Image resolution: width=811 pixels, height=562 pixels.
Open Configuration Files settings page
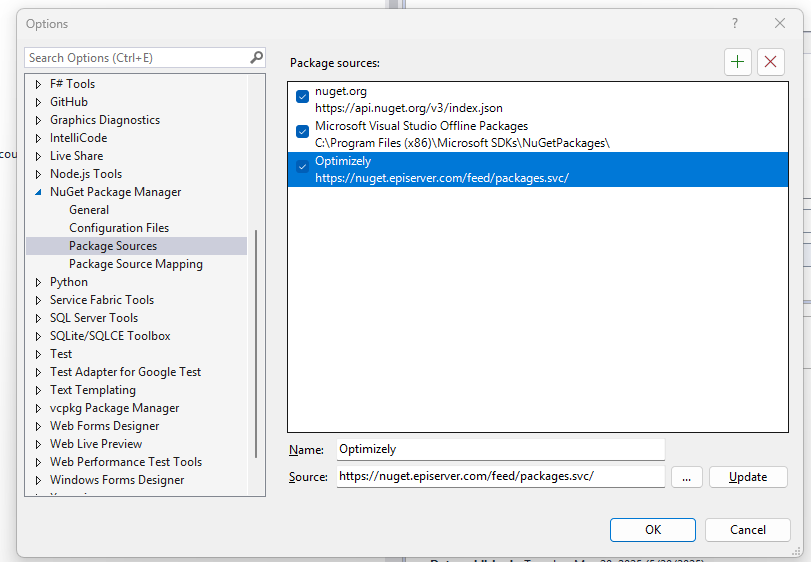coord(119,228)
